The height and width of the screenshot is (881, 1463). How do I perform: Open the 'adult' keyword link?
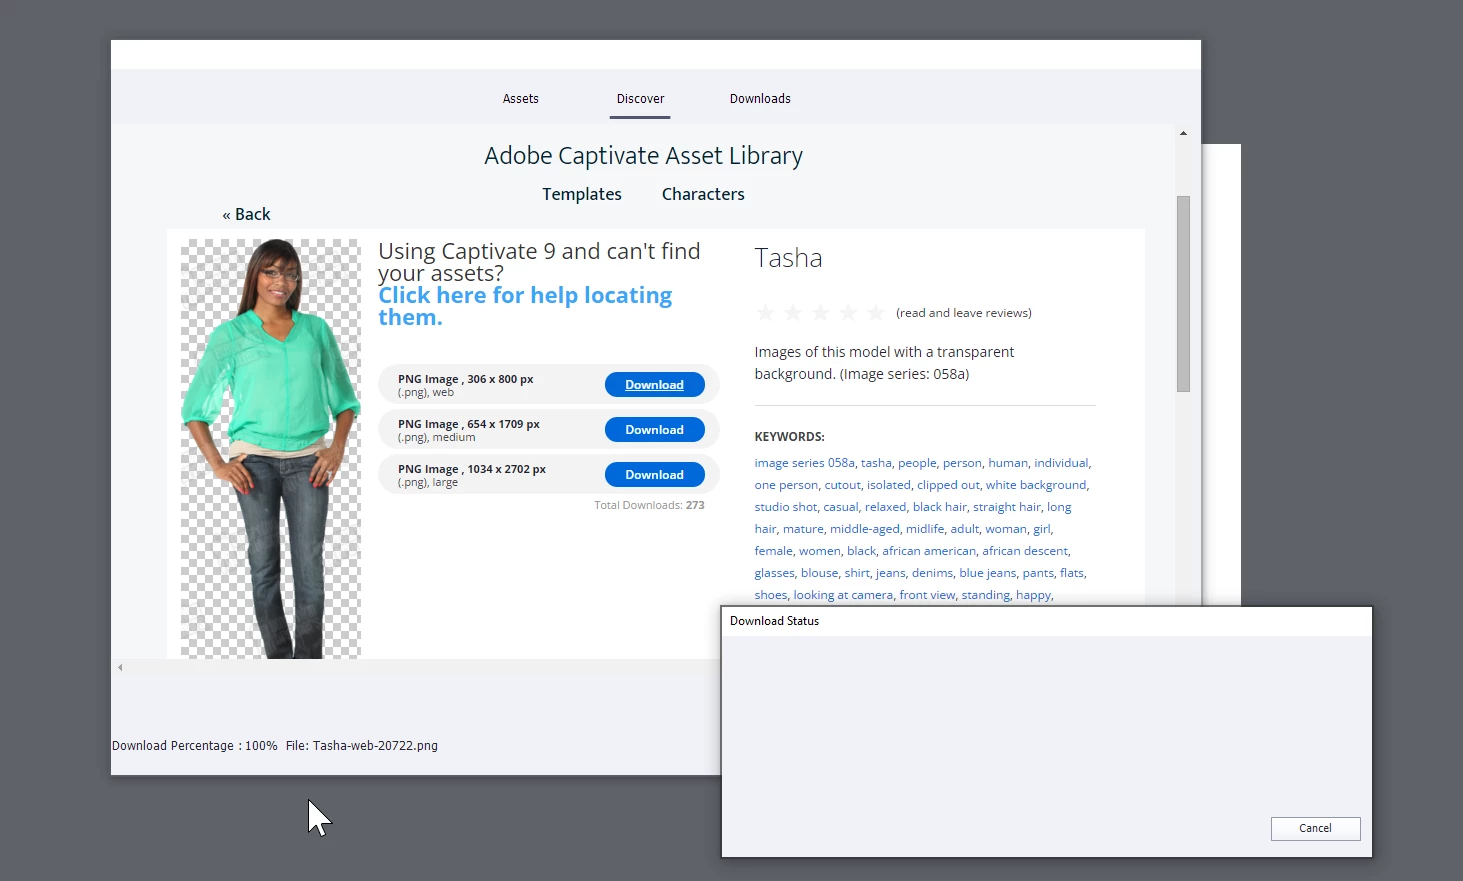tap(965, 529)
